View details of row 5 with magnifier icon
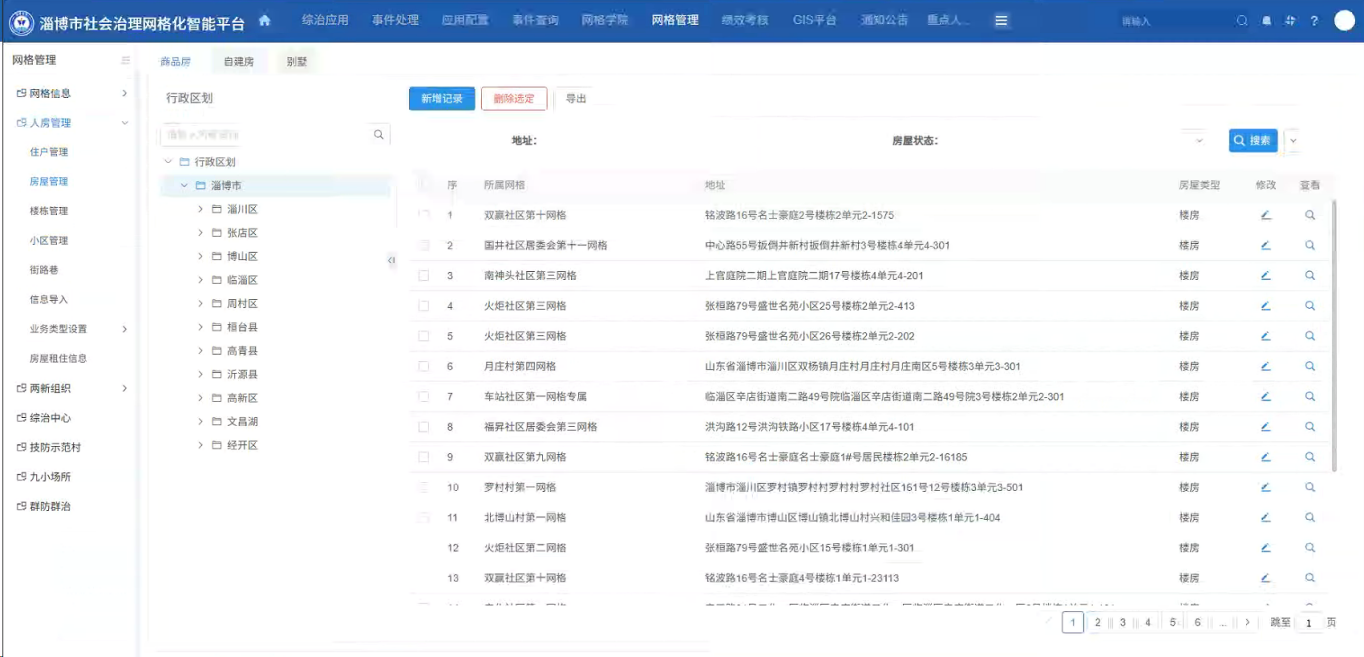 [1309, 336]
